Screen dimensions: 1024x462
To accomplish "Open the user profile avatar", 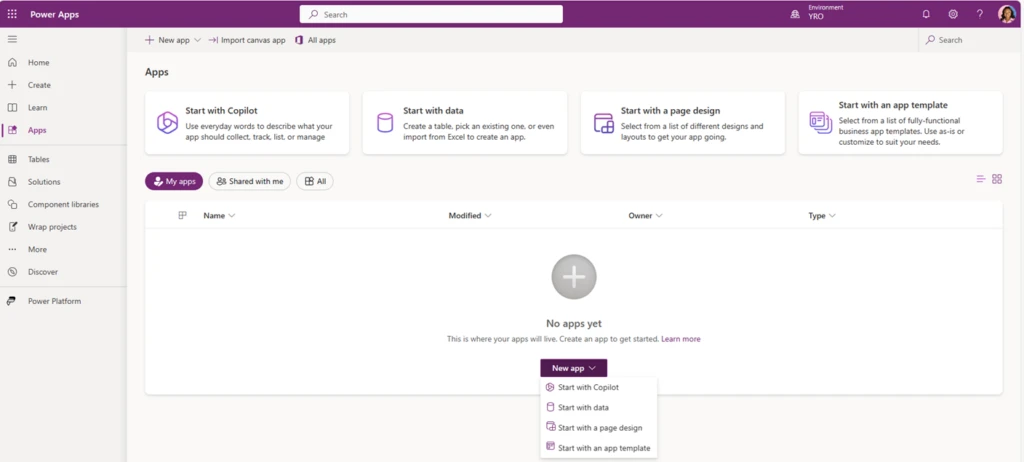I will click(1007, 14).
